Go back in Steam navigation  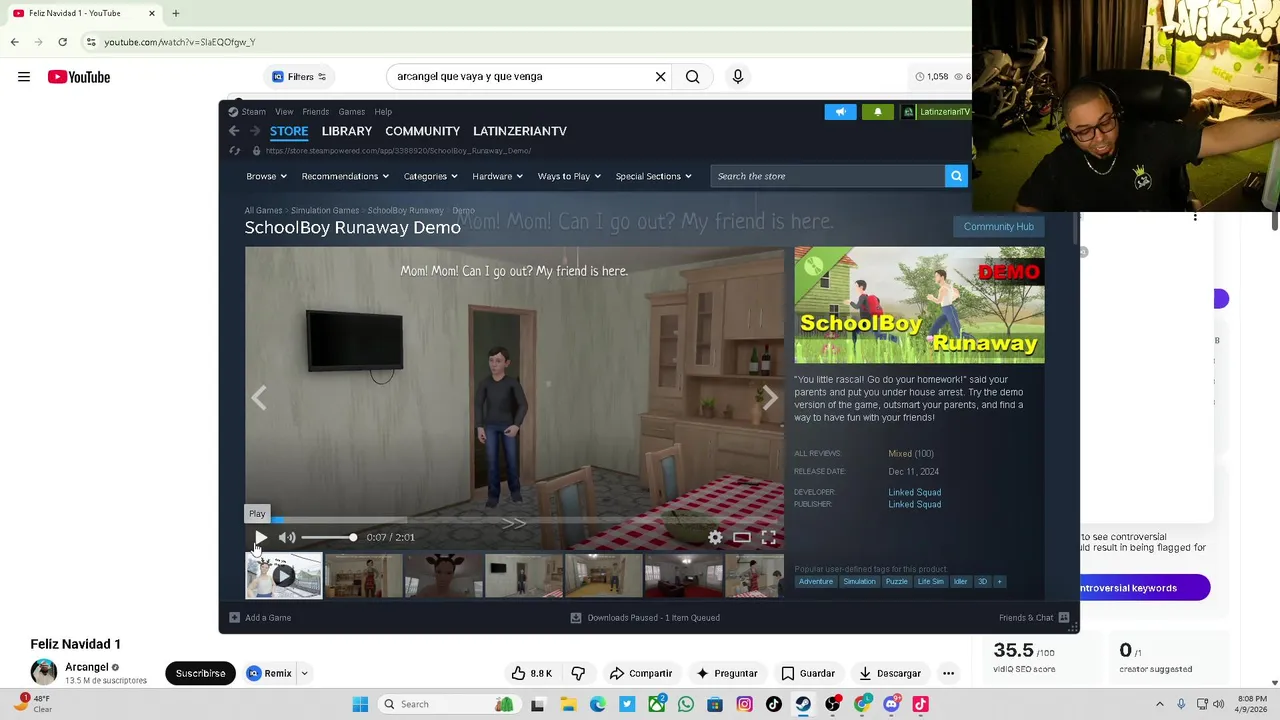pyautogui.click(x=234, y=131)
